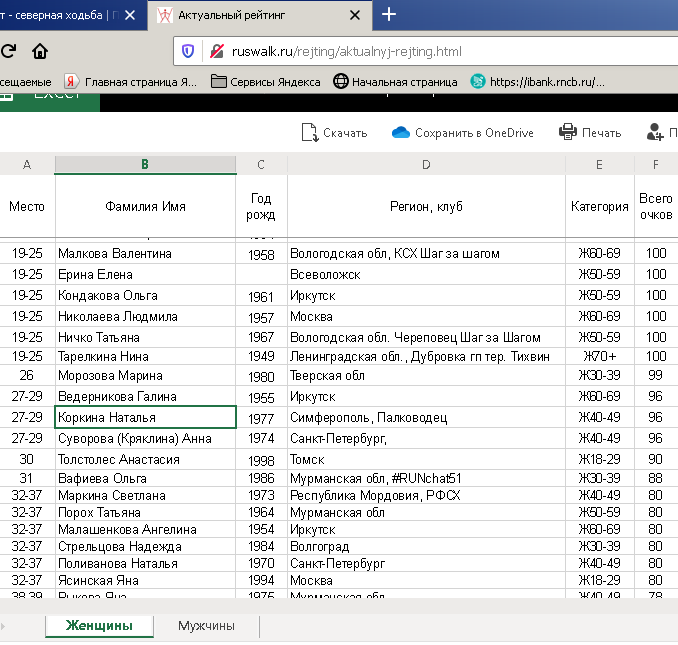Select column A header
This screenshot has width=678, height=645.
(x=27, y=164)
